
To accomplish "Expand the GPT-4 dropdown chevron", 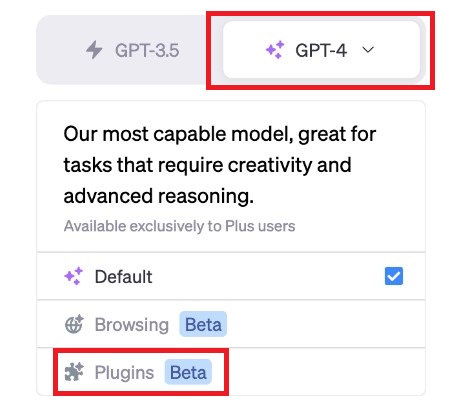I will click(x=368, y=50).
